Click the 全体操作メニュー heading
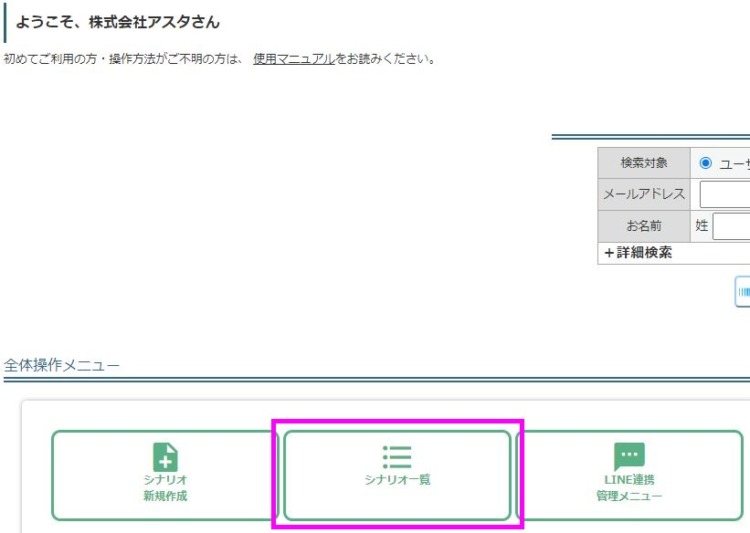 coord(61,365)
